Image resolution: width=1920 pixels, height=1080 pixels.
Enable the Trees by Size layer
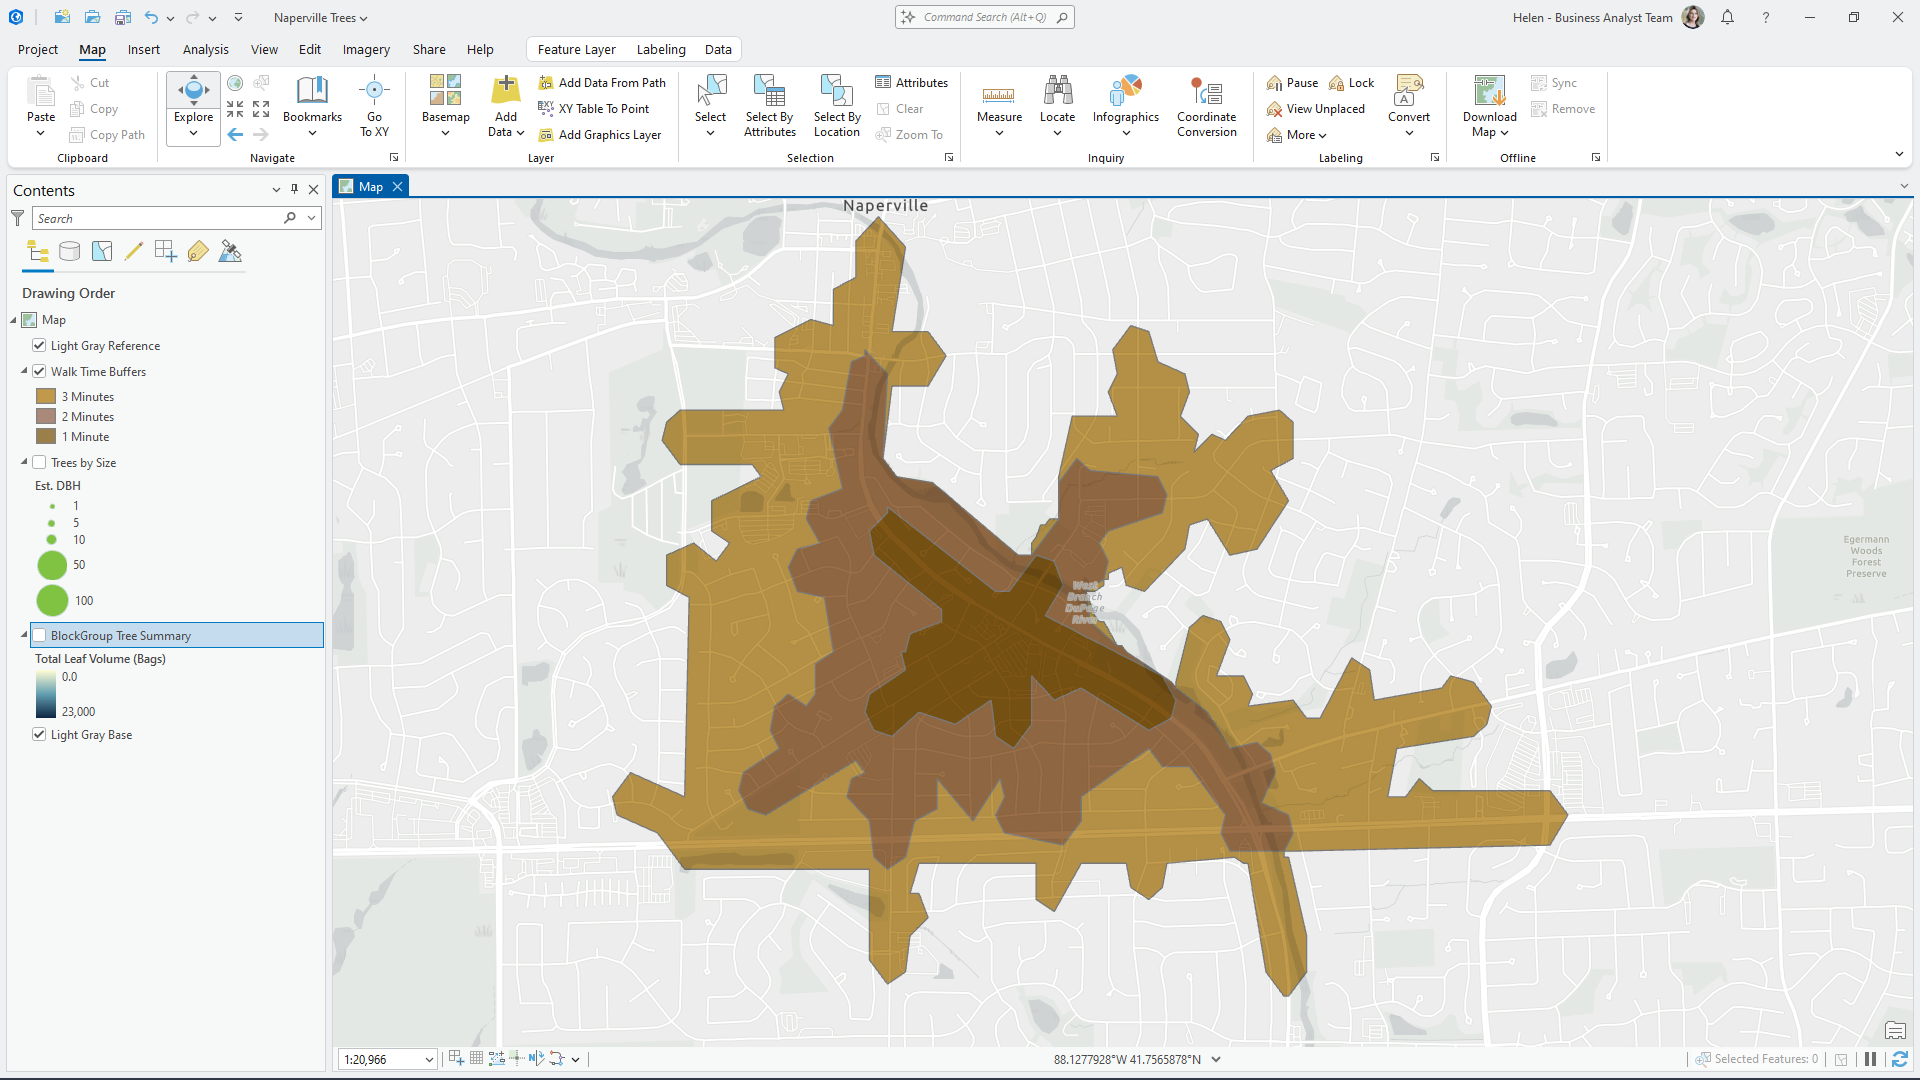[x=39, y=462]
